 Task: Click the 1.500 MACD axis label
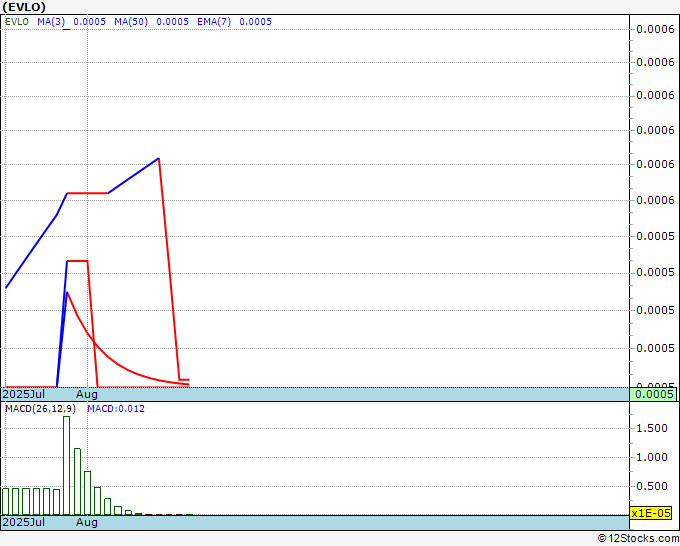[x=655, y=428]
